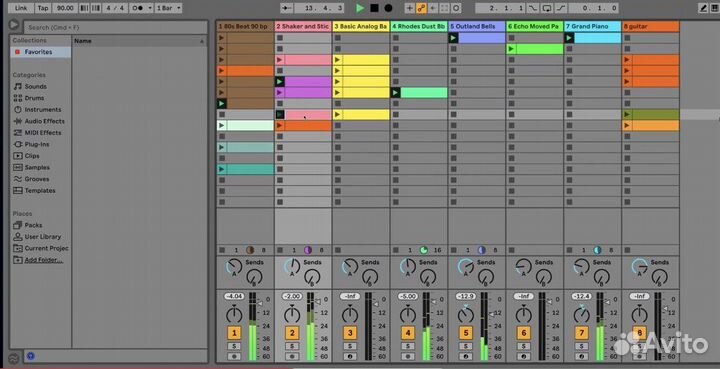Toggle the metronome button
This screenshot has width=720, height=369.
[138, 8]
